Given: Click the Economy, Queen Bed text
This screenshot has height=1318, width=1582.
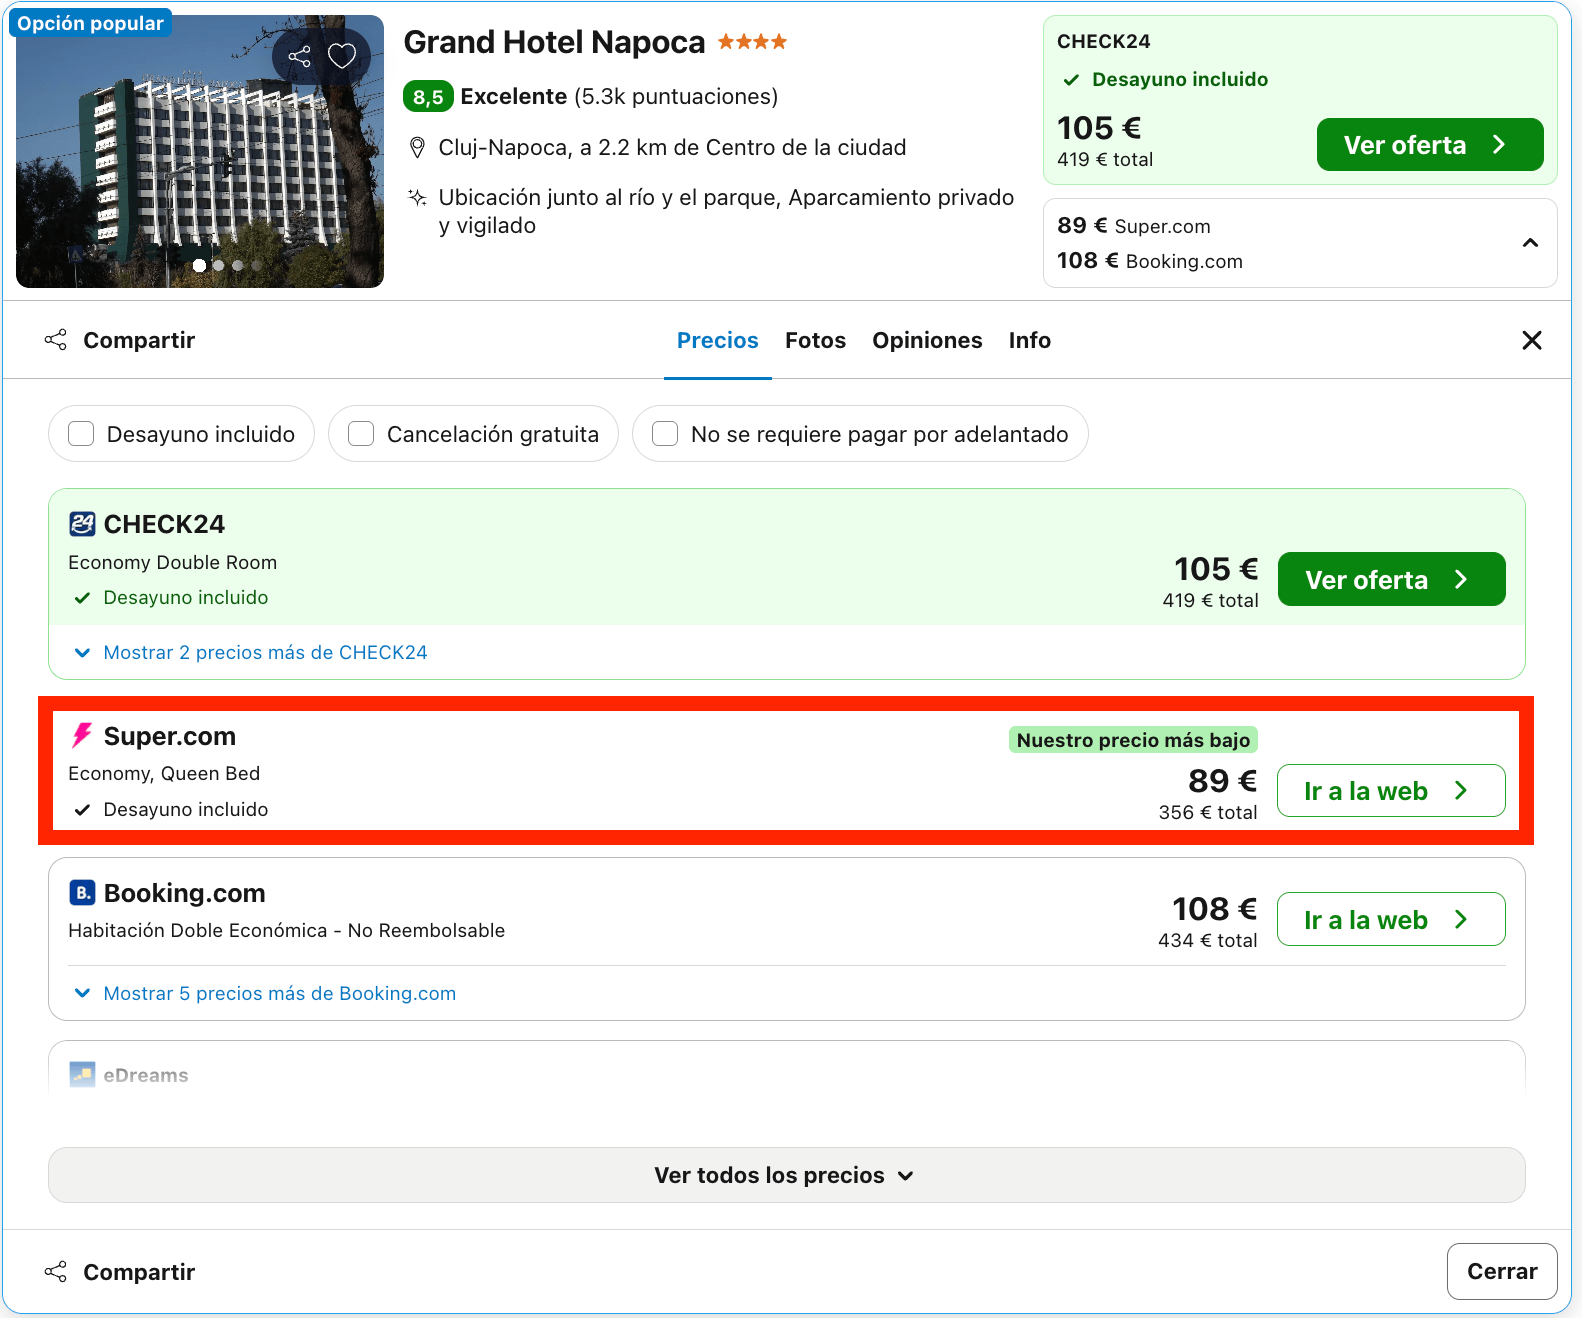Looking at the screenshot, I should coord(164,773).
